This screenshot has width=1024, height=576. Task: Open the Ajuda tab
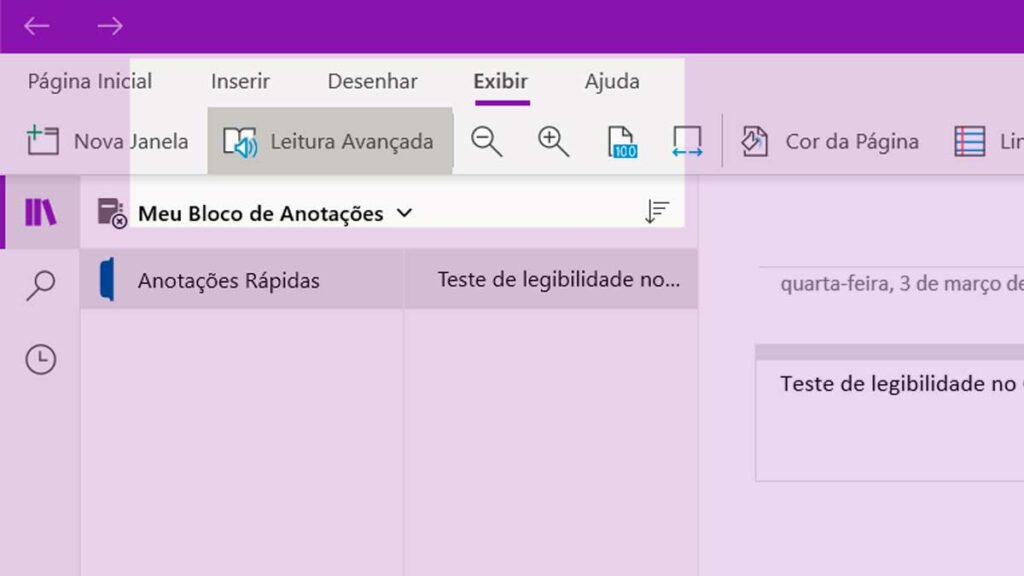coord(612,81)
